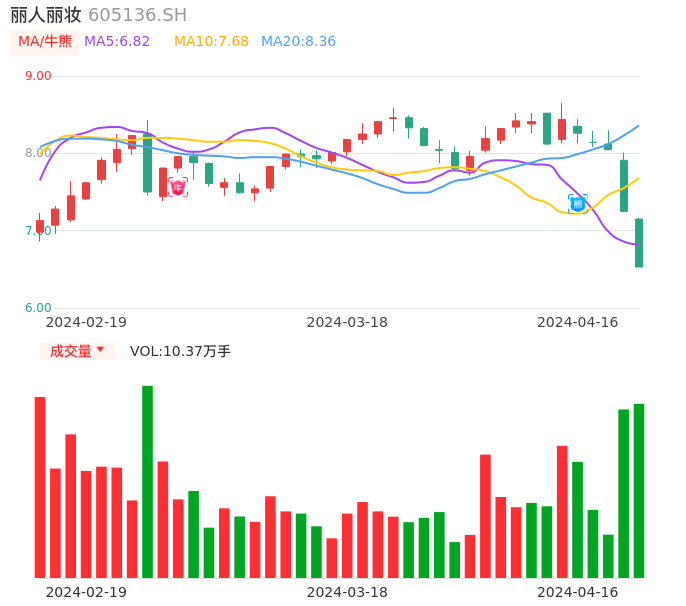
Task: Click the 9.00 price axis label
Action: coord(38,76)
